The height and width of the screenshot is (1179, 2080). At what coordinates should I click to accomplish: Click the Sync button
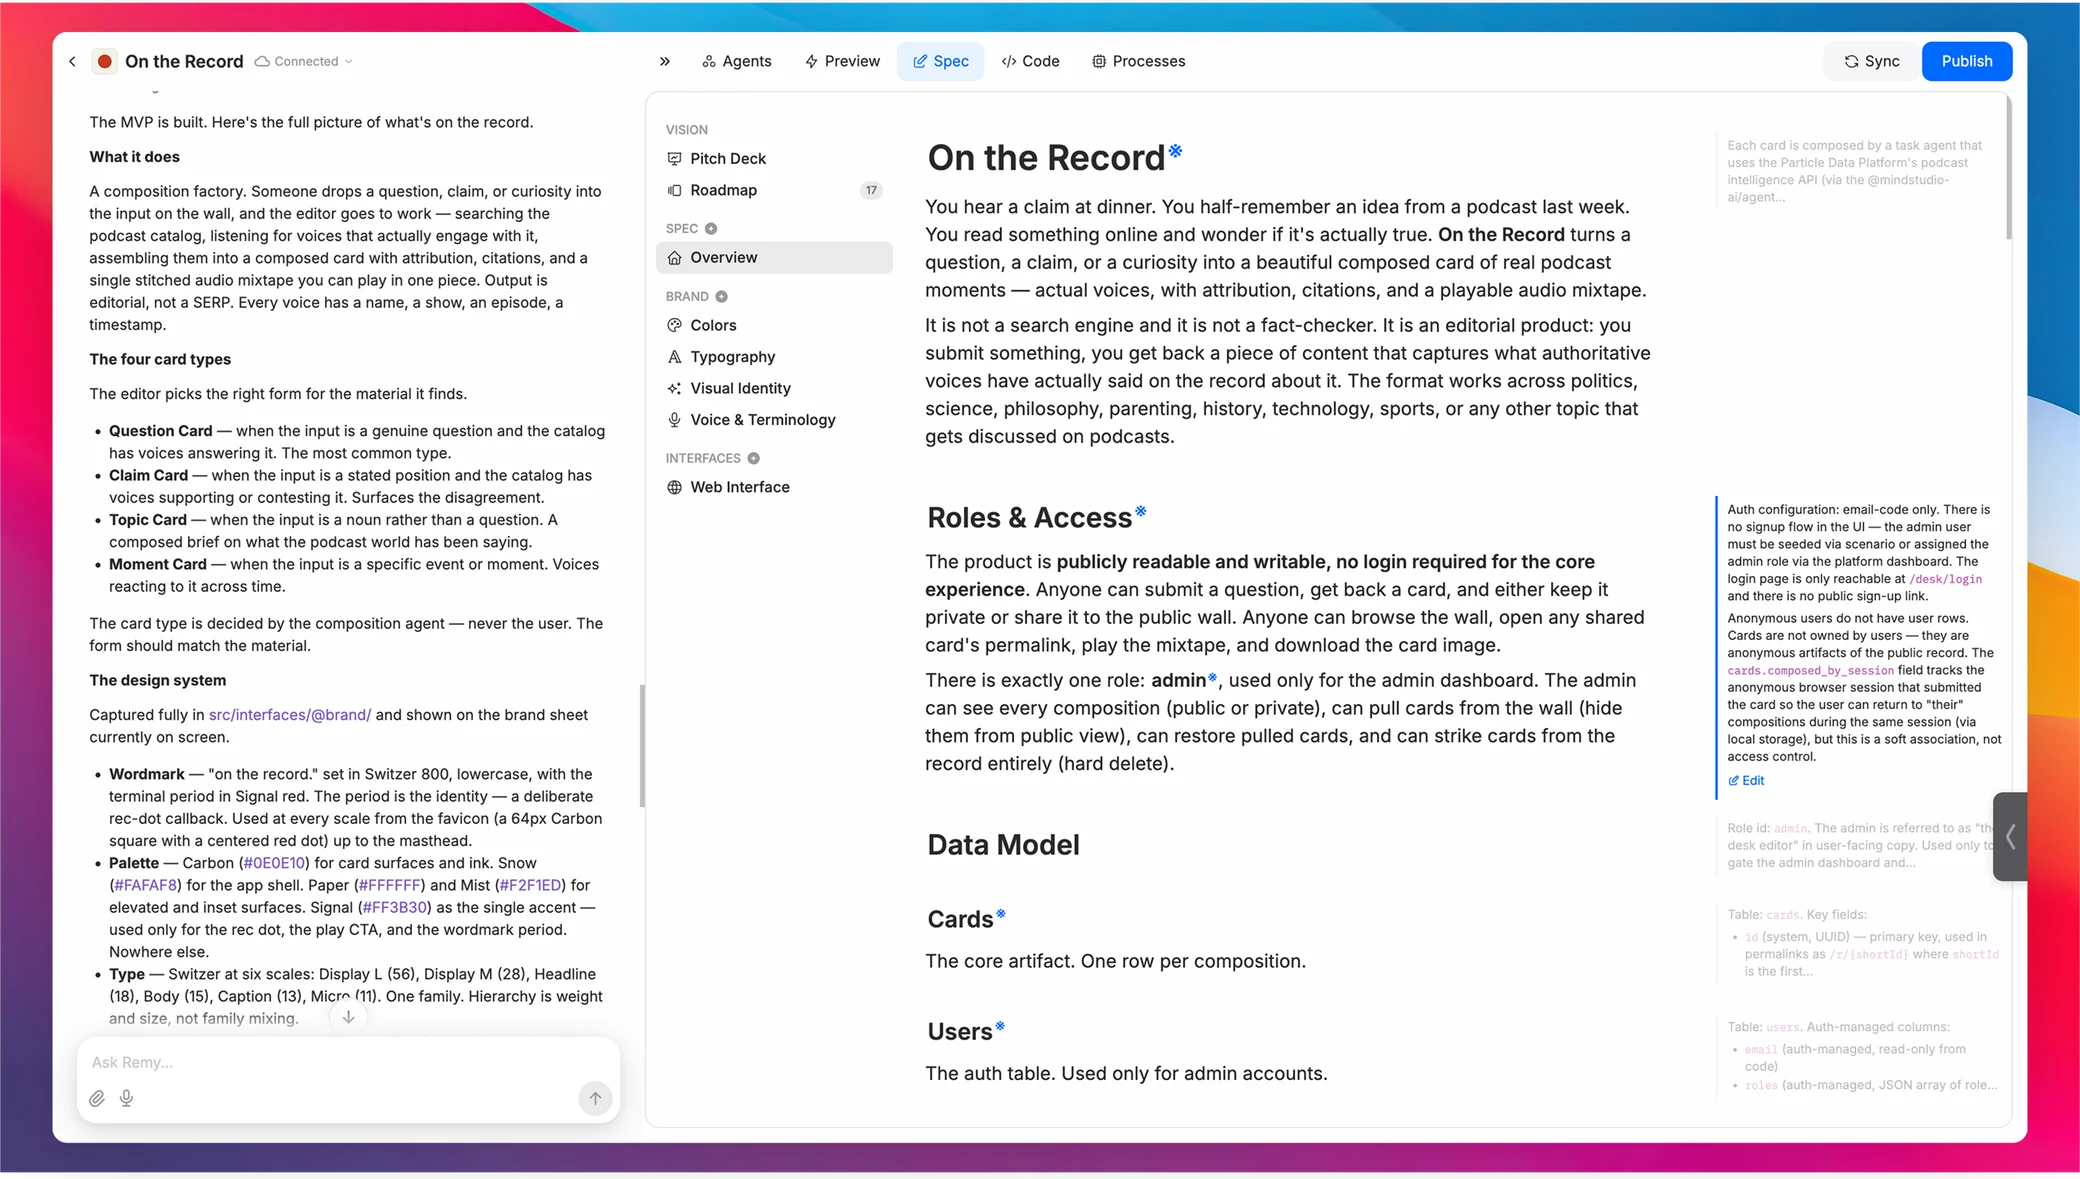pyautogui.click(x=1871, y=61)
